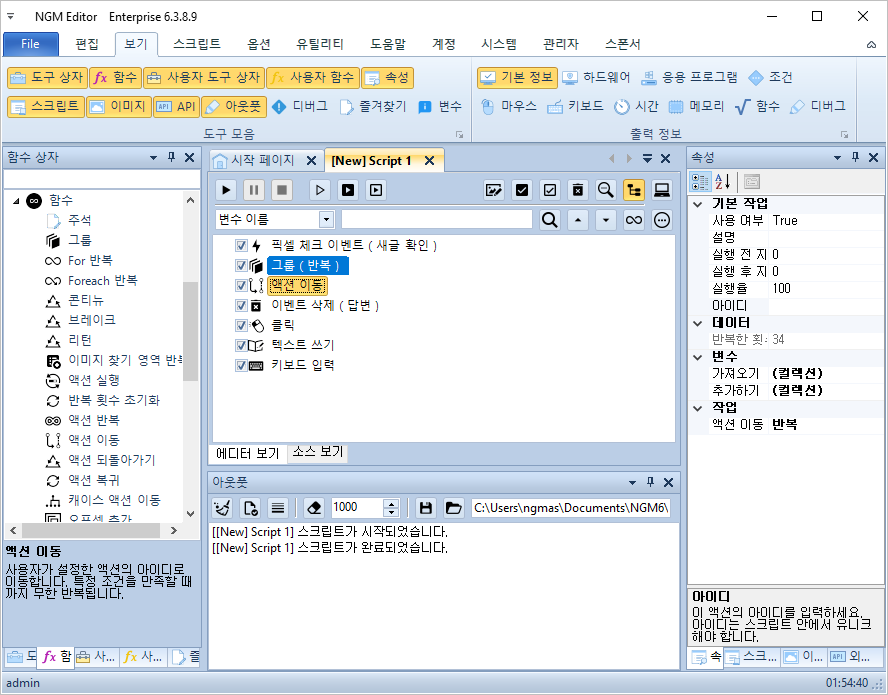Uncheck the 픽셀 체크 이벤트 action checkbox

pyautogui.click(x=241, y=245)
